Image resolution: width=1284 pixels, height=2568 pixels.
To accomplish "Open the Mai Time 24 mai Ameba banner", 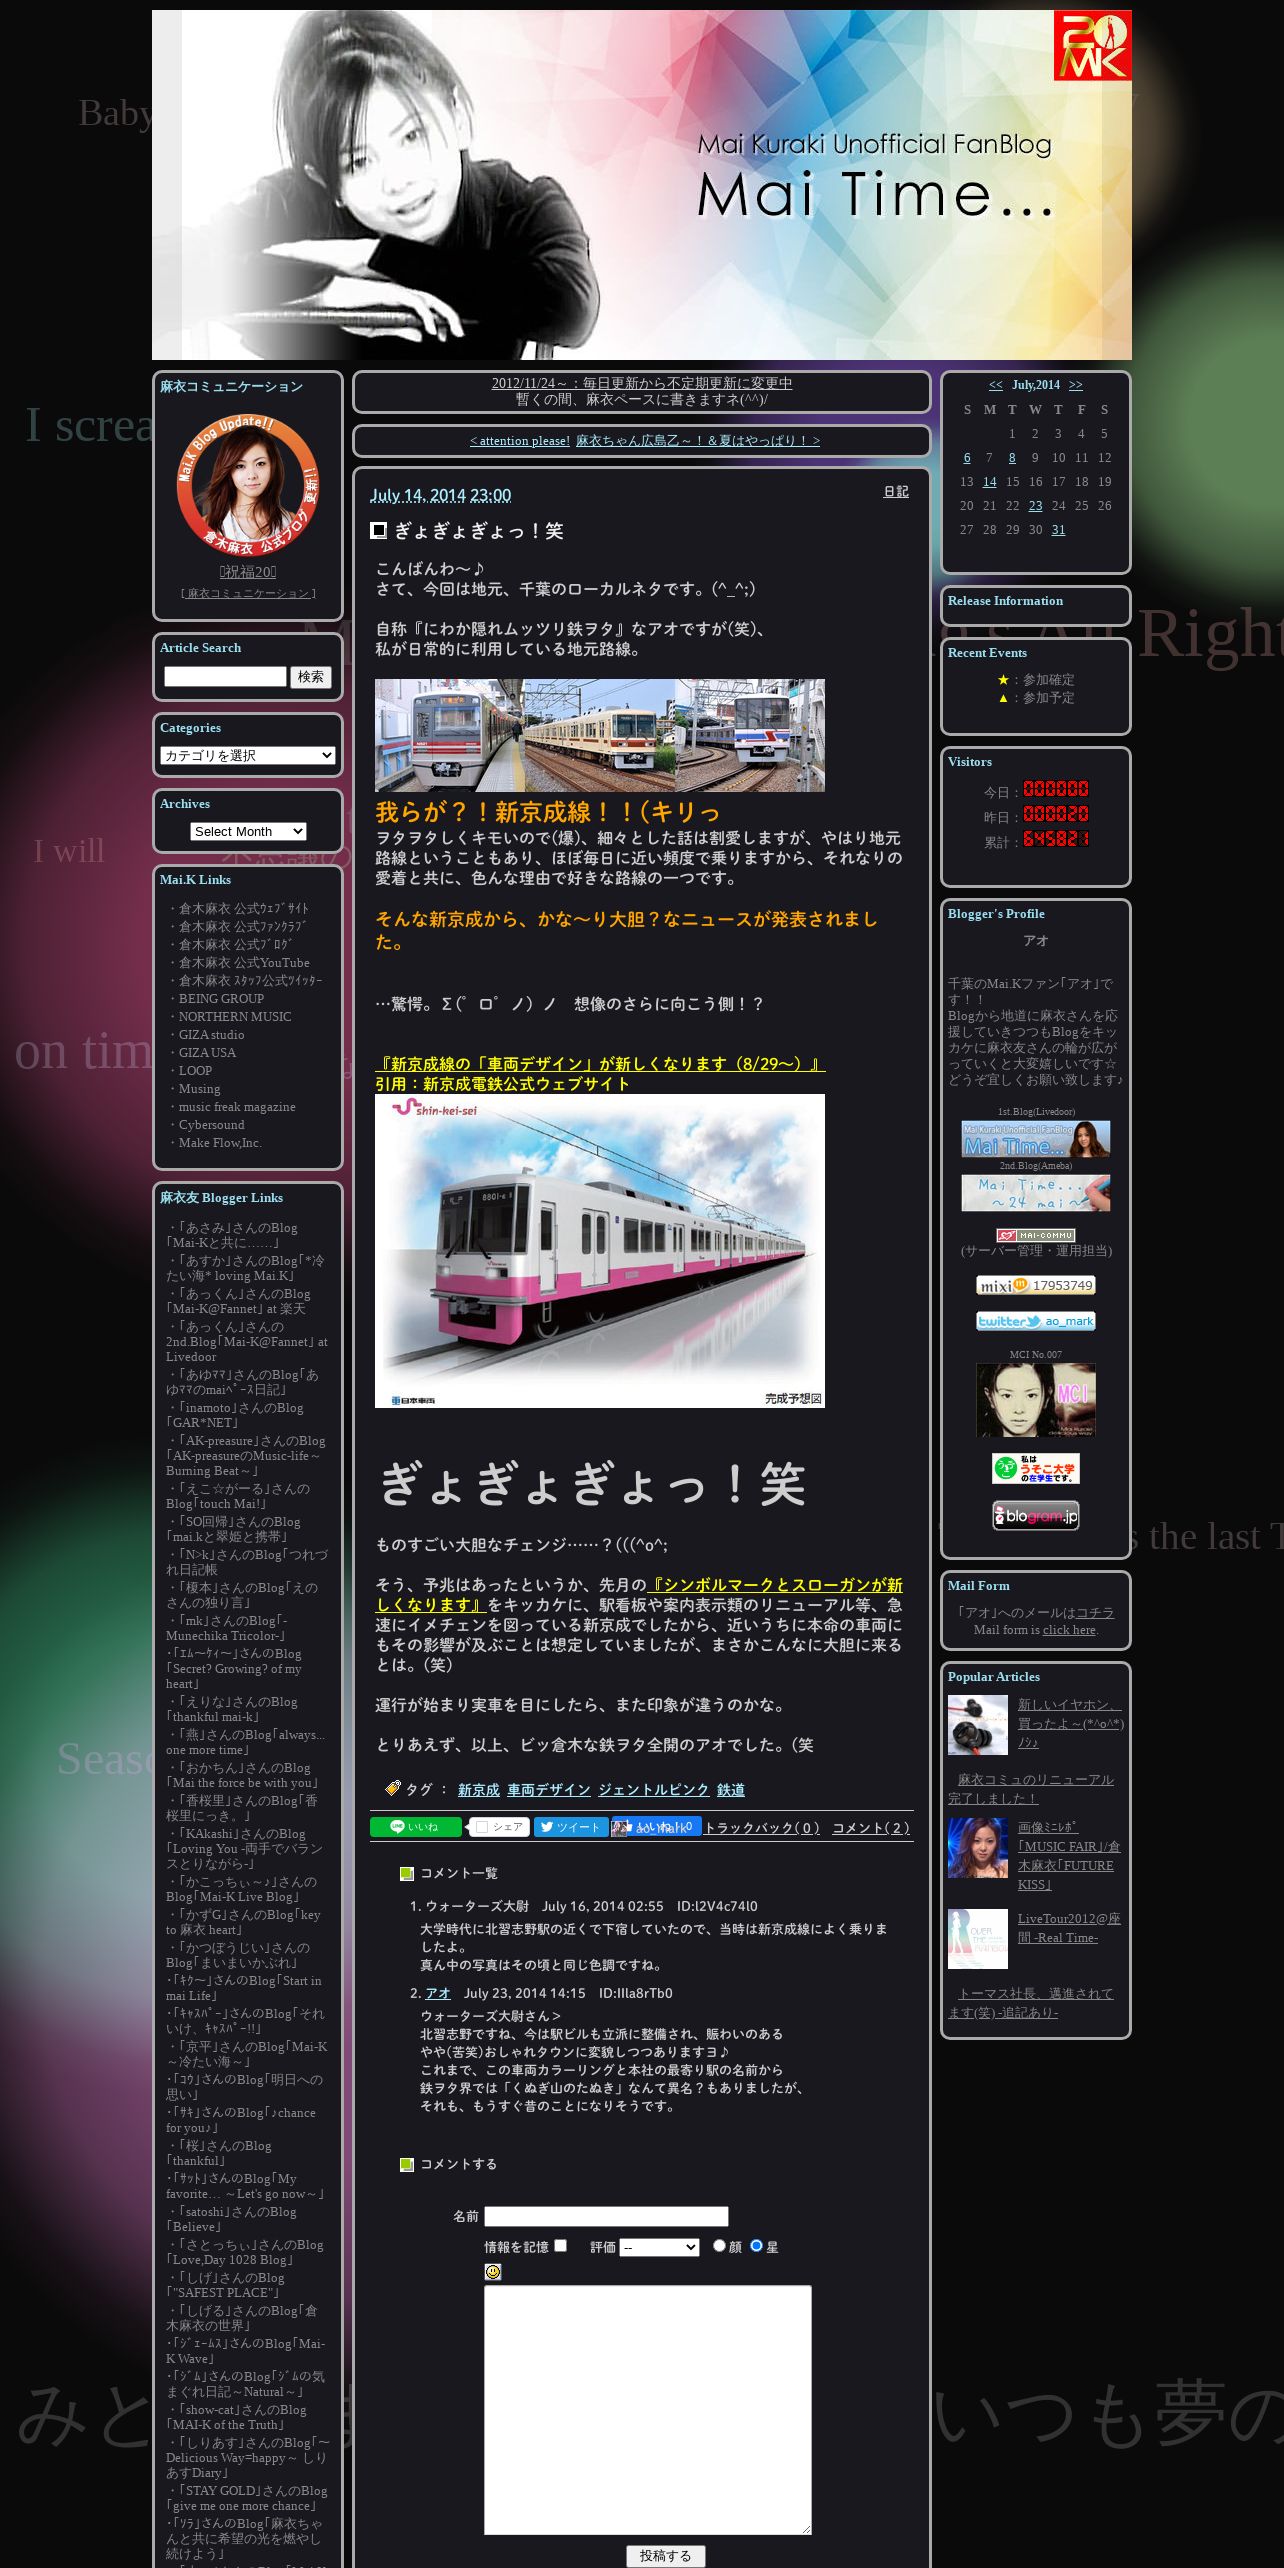I will click(x=1036, y=1193).
